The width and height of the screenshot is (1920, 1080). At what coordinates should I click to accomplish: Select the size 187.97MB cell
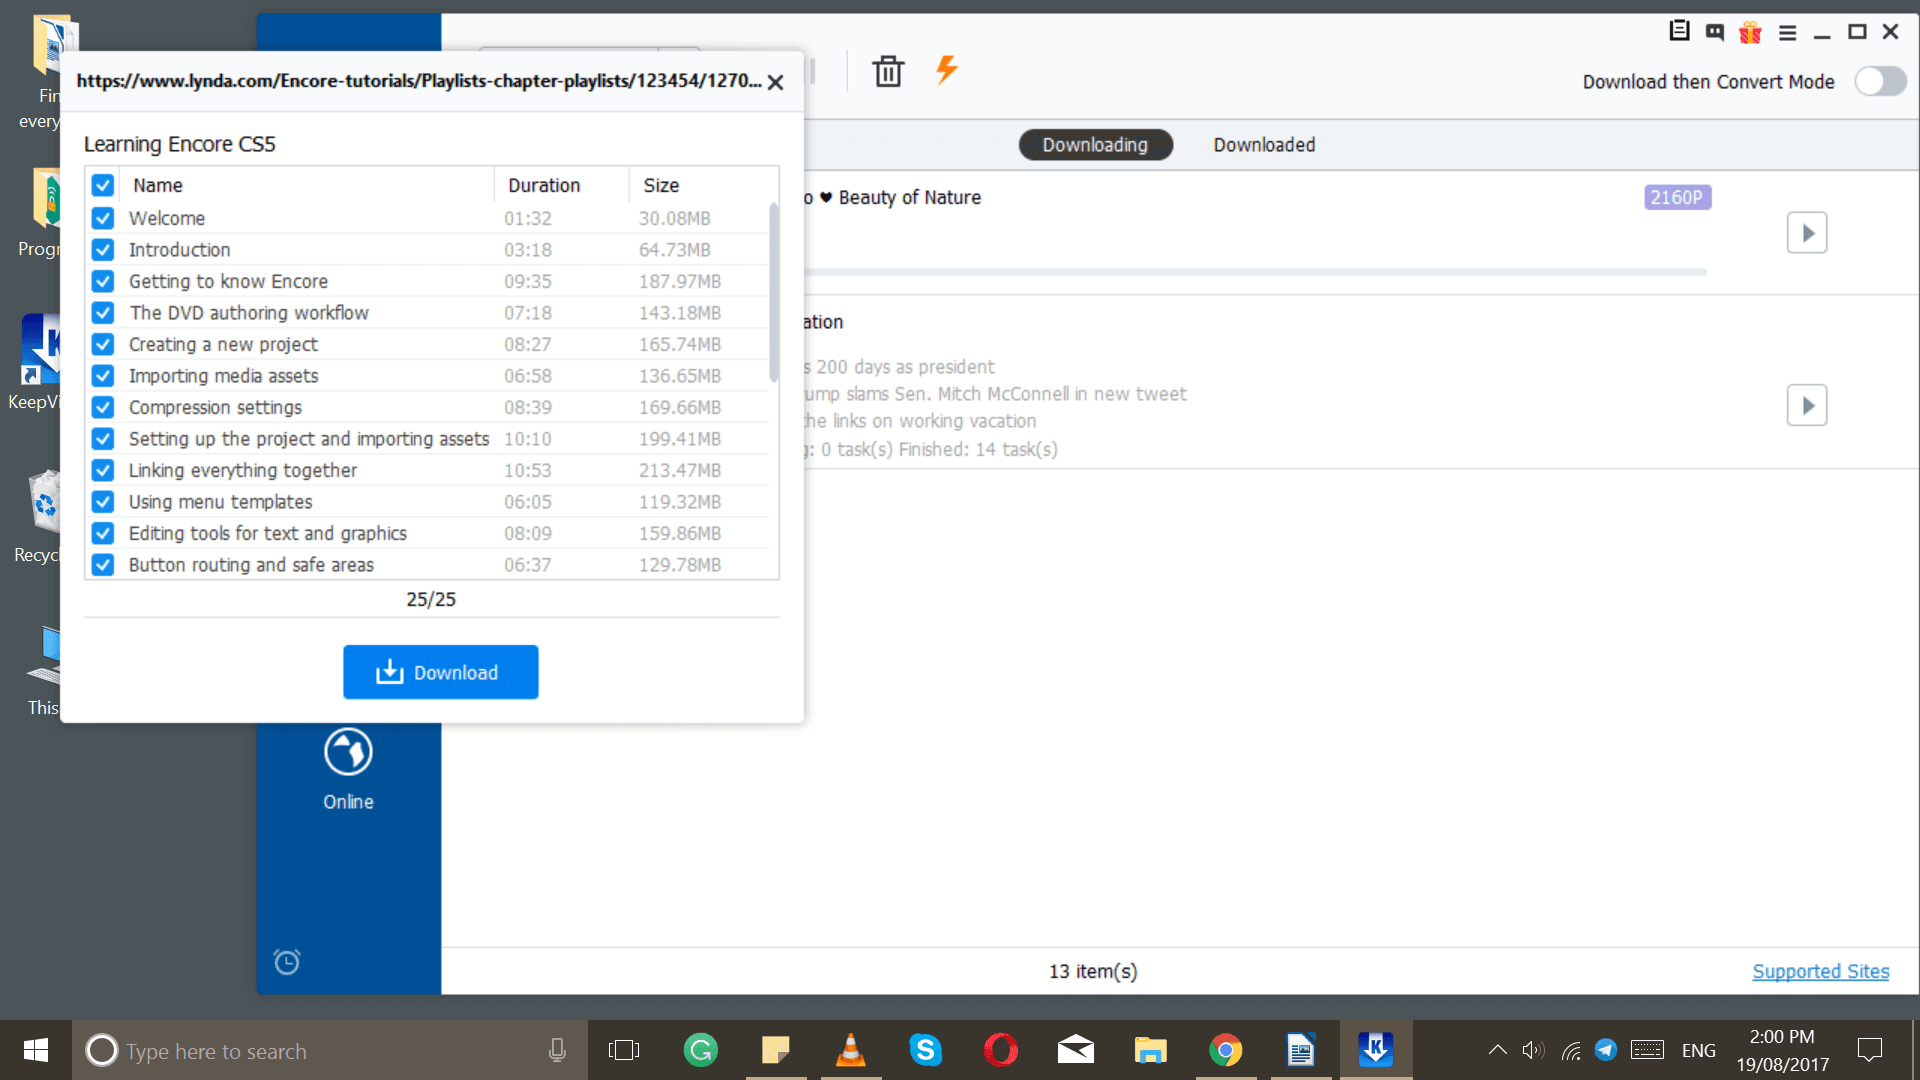pyautogui.click(x=680, y=281)
